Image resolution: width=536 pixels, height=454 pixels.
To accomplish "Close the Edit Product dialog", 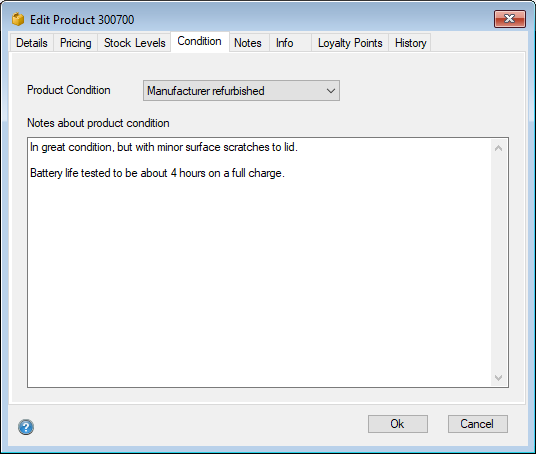I will tap(510, 18).
